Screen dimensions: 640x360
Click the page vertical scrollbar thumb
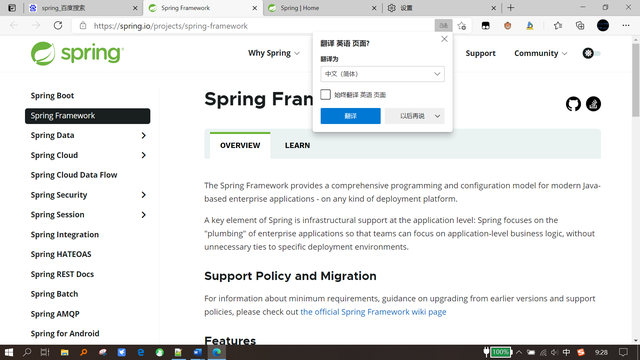point(636,80)
